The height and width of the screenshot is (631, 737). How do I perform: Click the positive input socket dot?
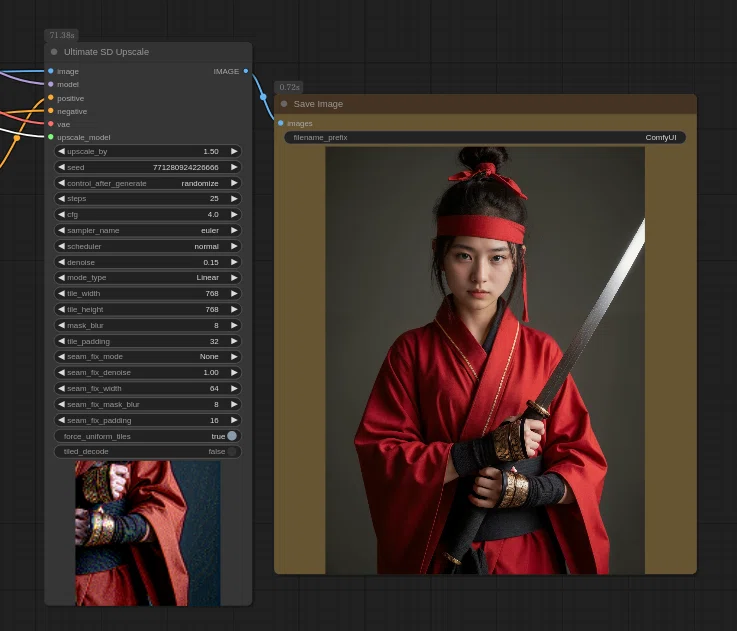coord(51,98)
